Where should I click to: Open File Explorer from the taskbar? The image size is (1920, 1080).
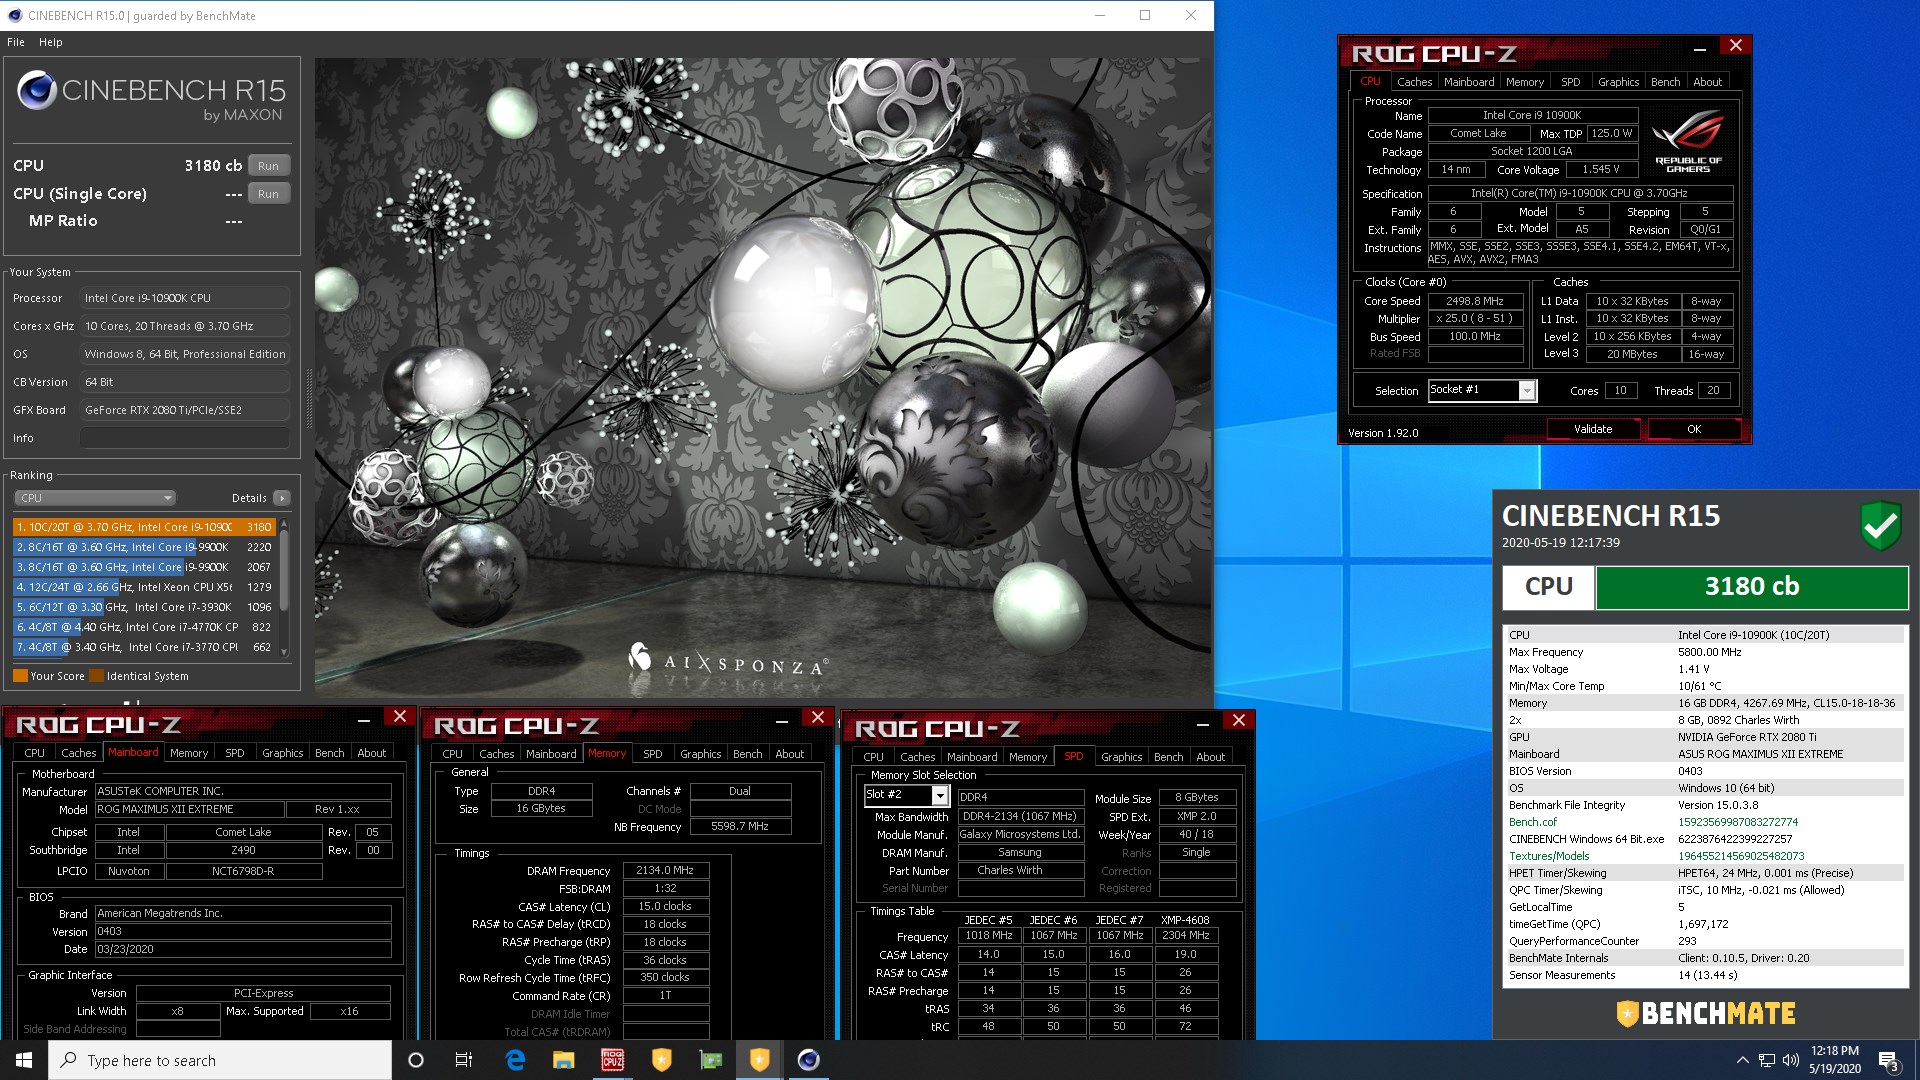[x=563, y=1060]
